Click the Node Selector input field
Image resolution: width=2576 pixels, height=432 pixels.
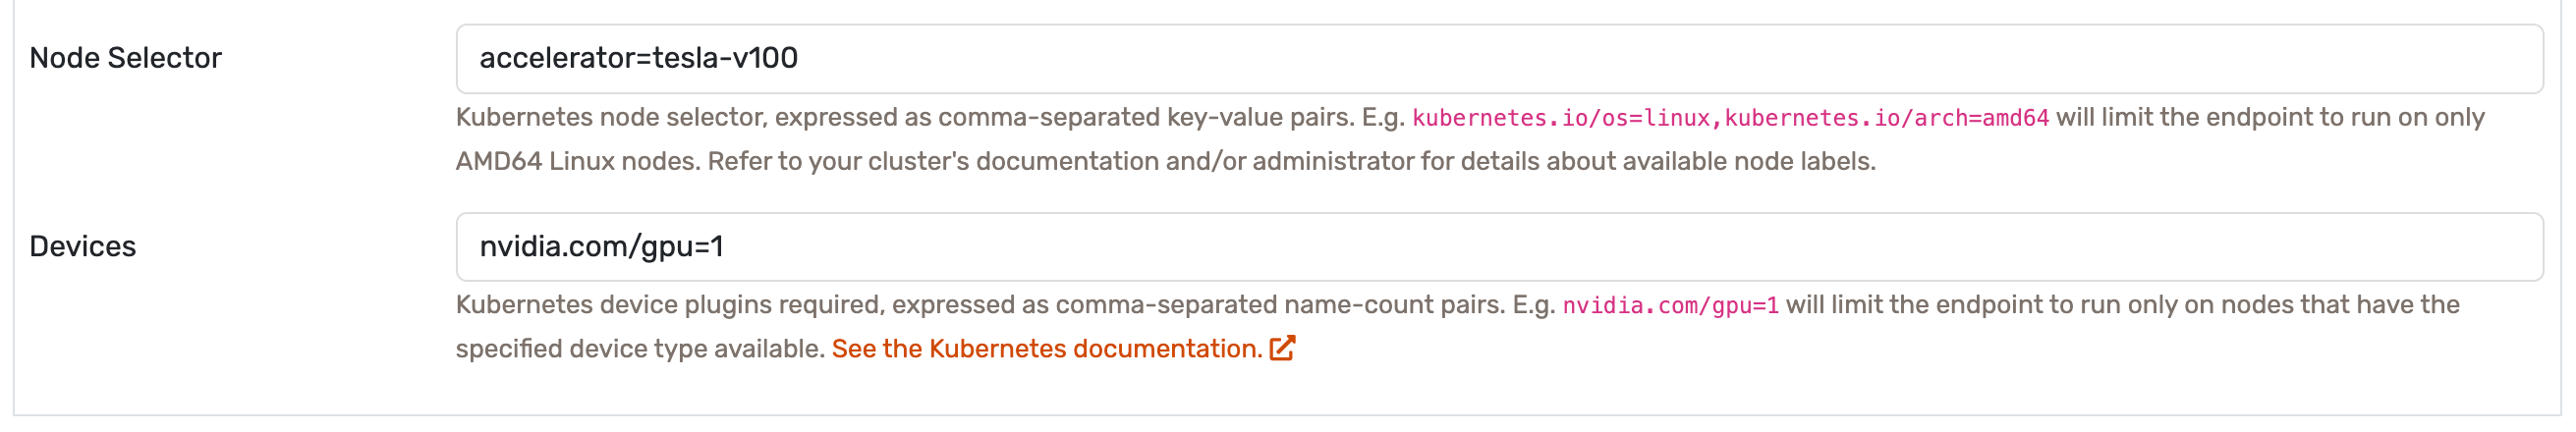click(1499, 59)
